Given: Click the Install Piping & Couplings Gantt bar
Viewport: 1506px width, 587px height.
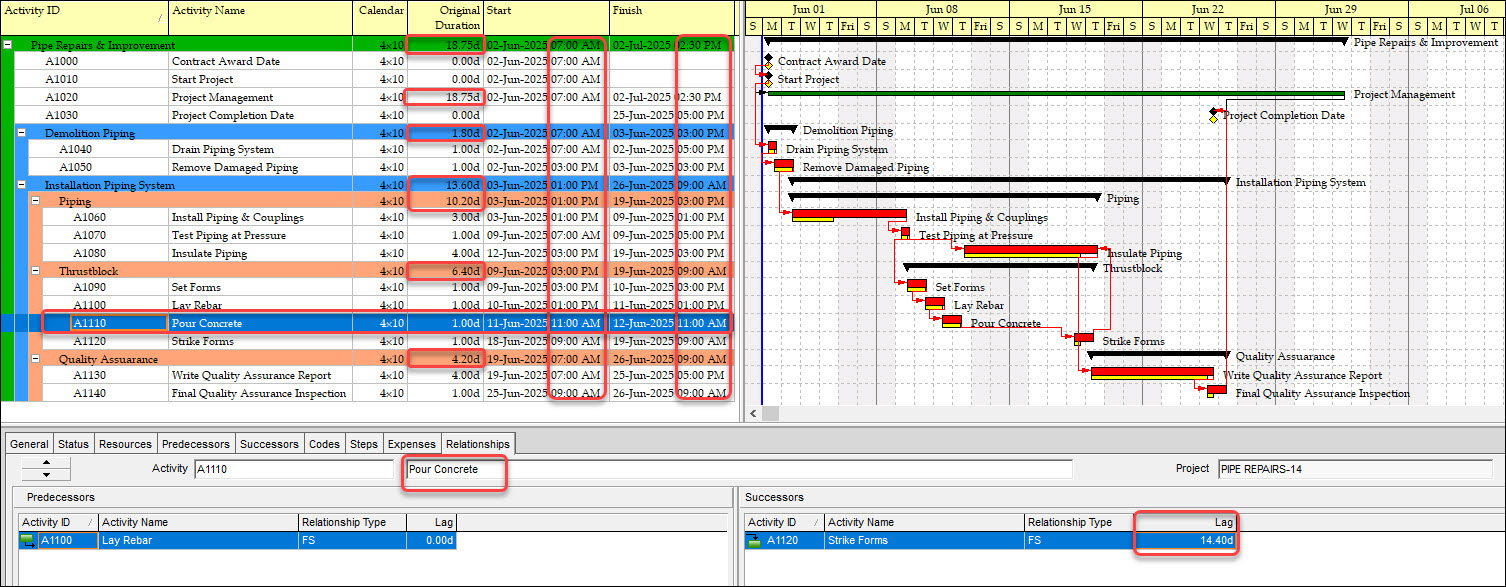Looking at the screenshot, I should click(x=849, y=214).
